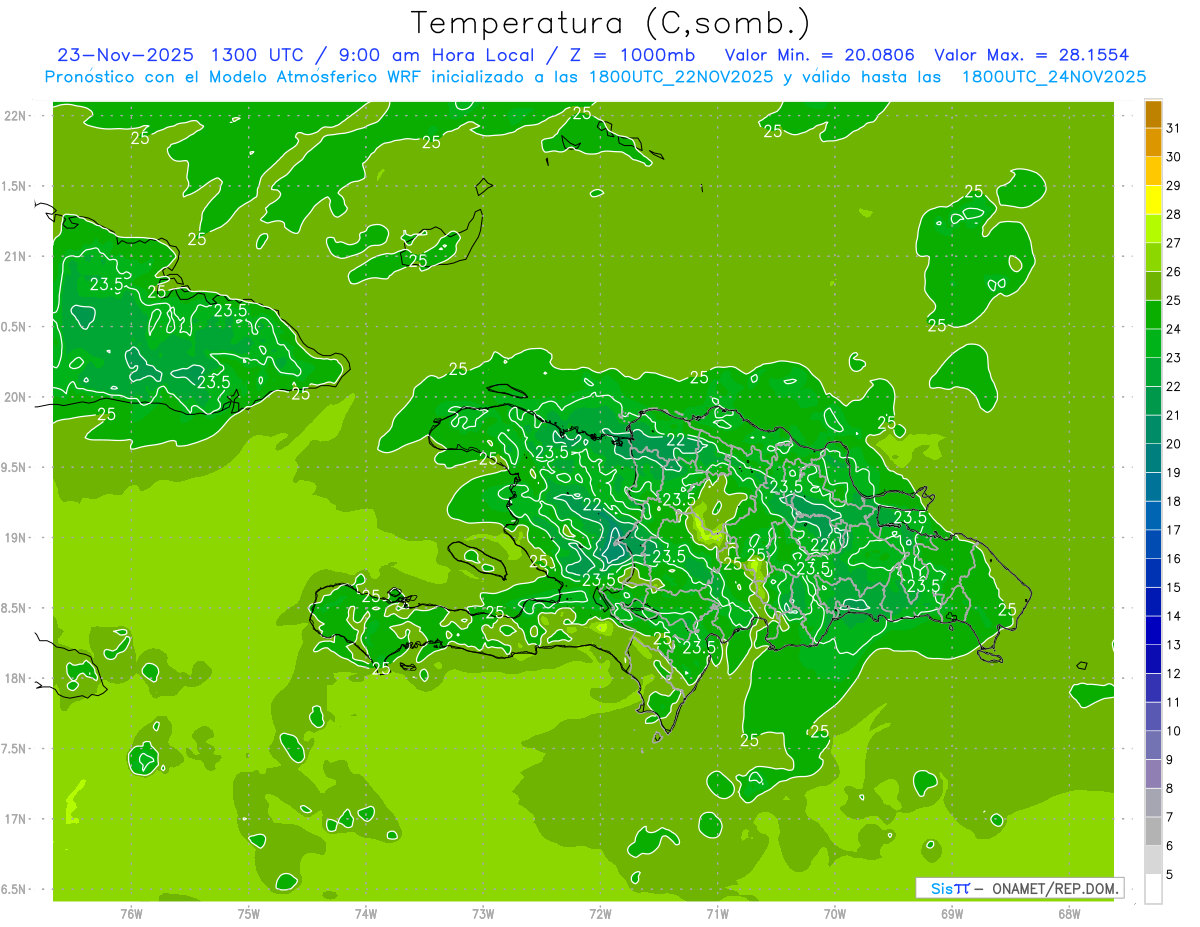Click the 22N latitude axis label
Viewport: 1200px width, 927px height.
[x=17, y=115]
